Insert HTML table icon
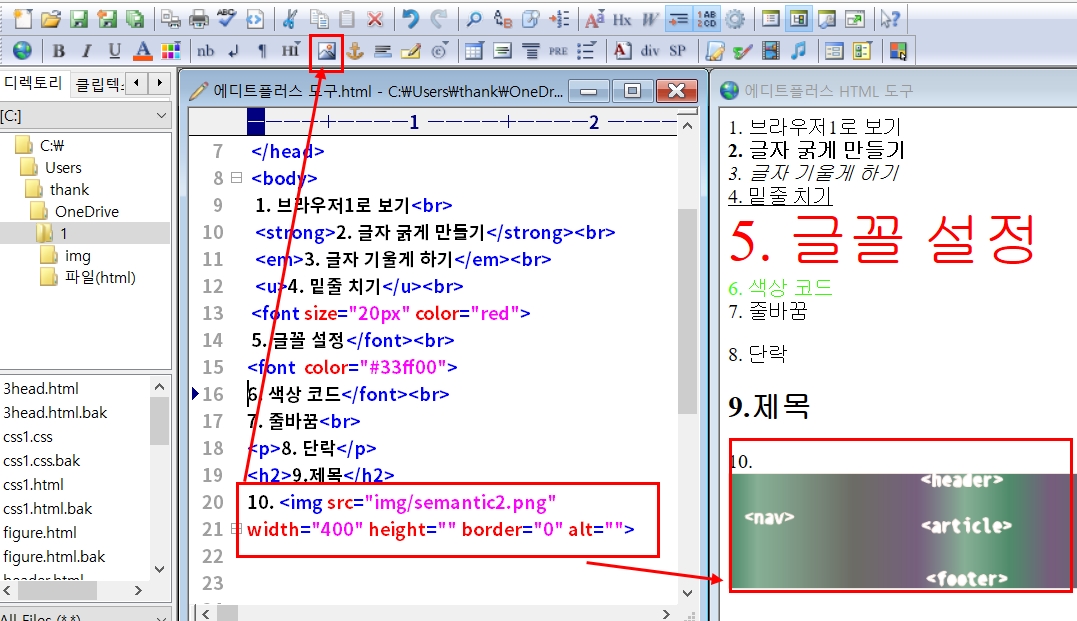The height and width of the screenshot is (621, 1077). tap(474, 50)
